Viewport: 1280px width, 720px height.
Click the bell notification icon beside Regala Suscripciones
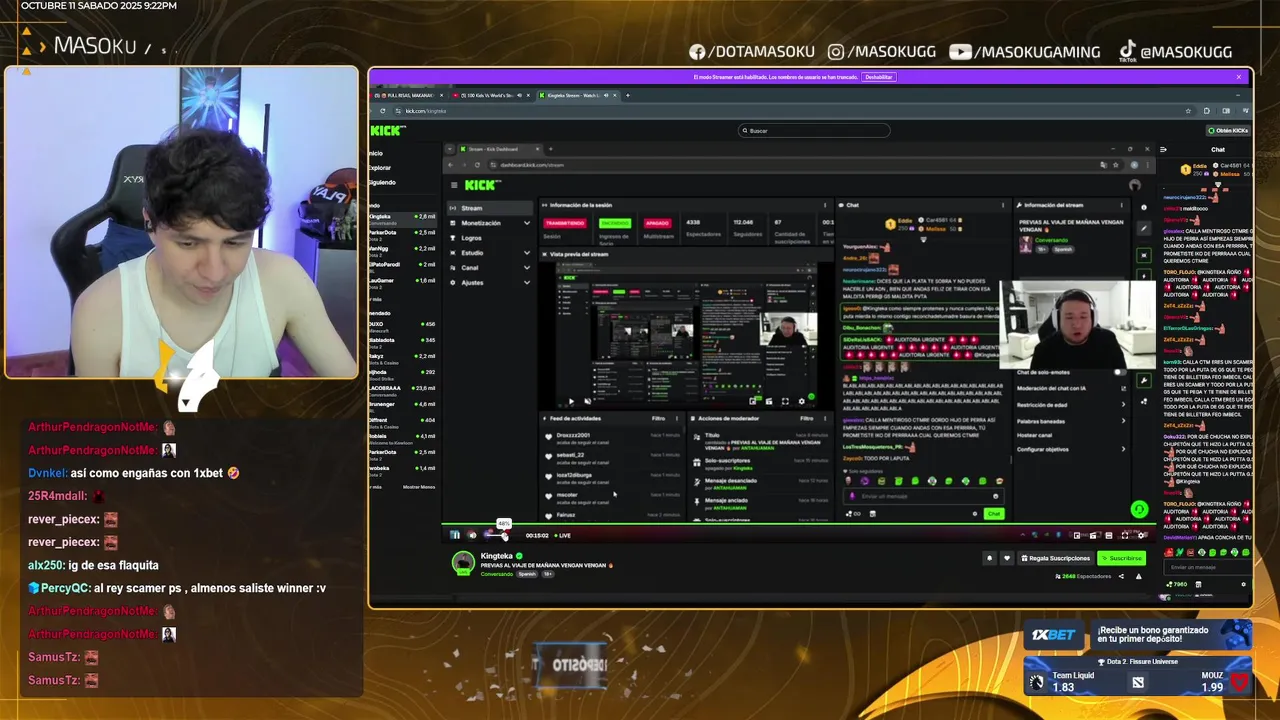pyautogui.click(x=990, y=558)
